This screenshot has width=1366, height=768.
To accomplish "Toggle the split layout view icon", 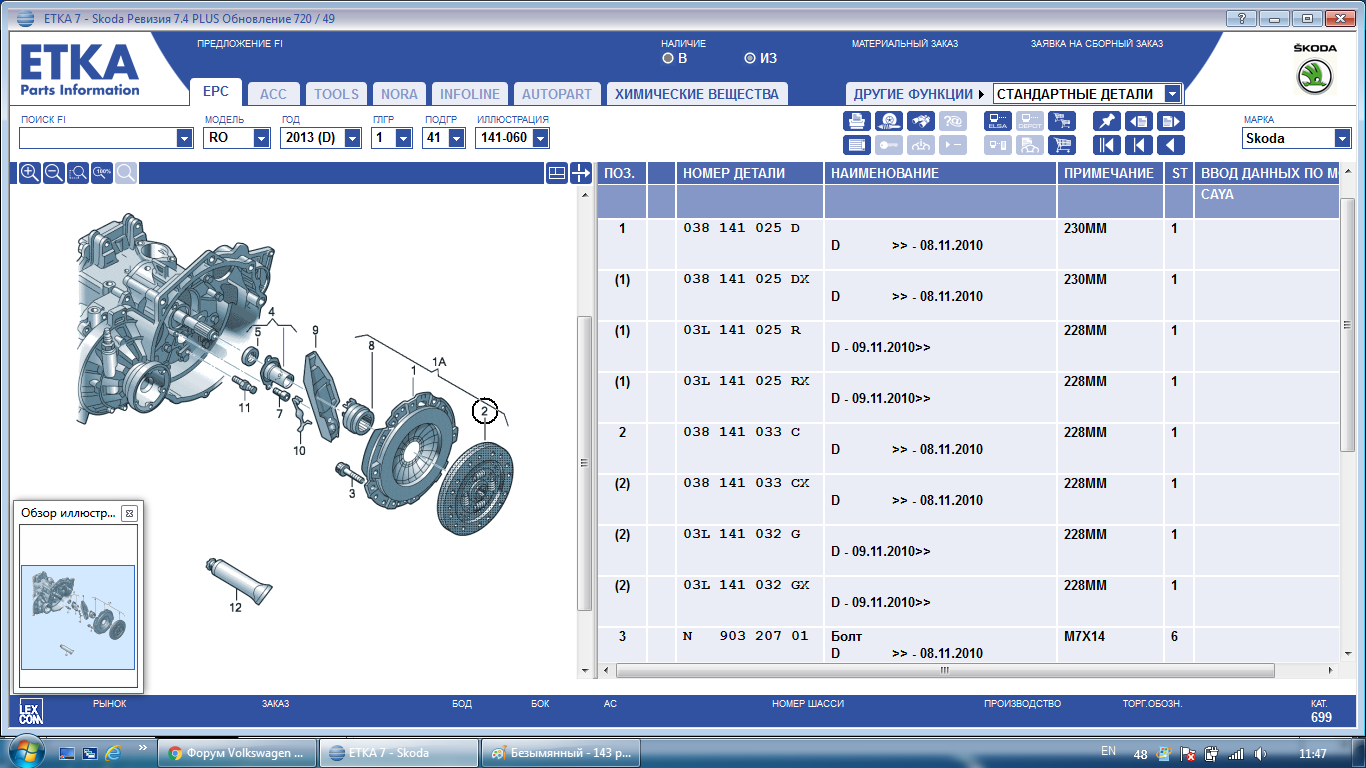I will [557, 173].
